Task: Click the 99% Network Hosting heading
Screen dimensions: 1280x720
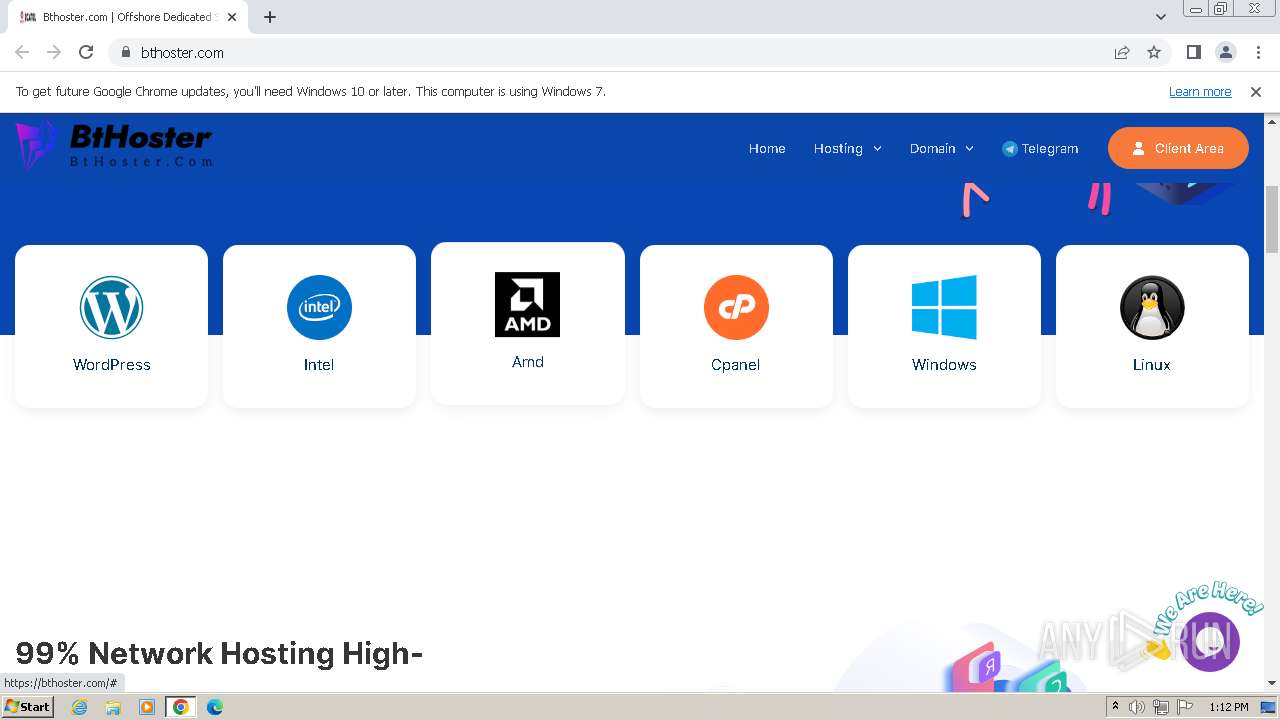Action: (219, 653)
